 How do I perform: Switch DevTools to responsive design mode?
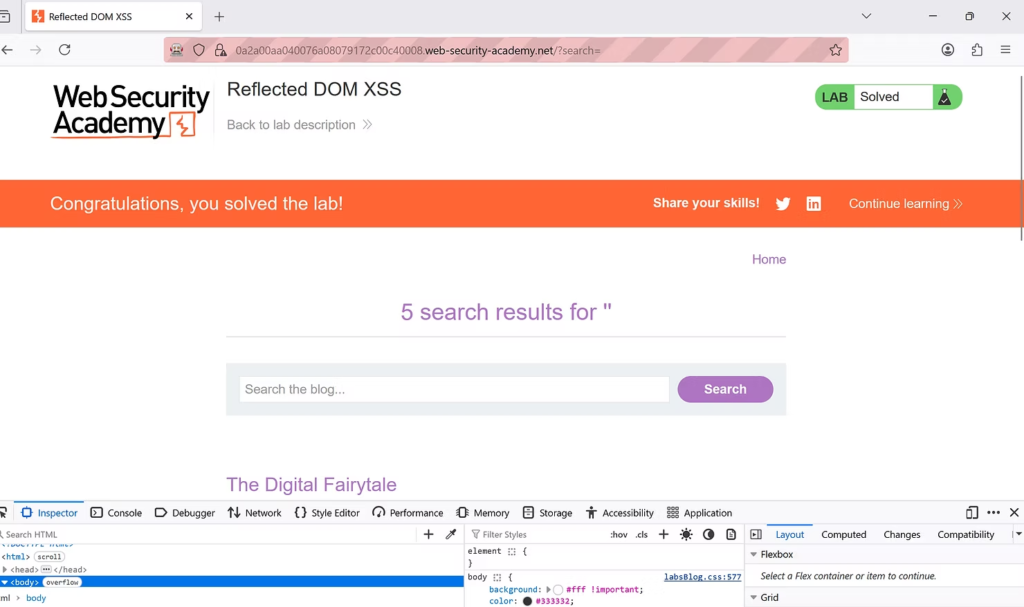[x=972, y=513]
